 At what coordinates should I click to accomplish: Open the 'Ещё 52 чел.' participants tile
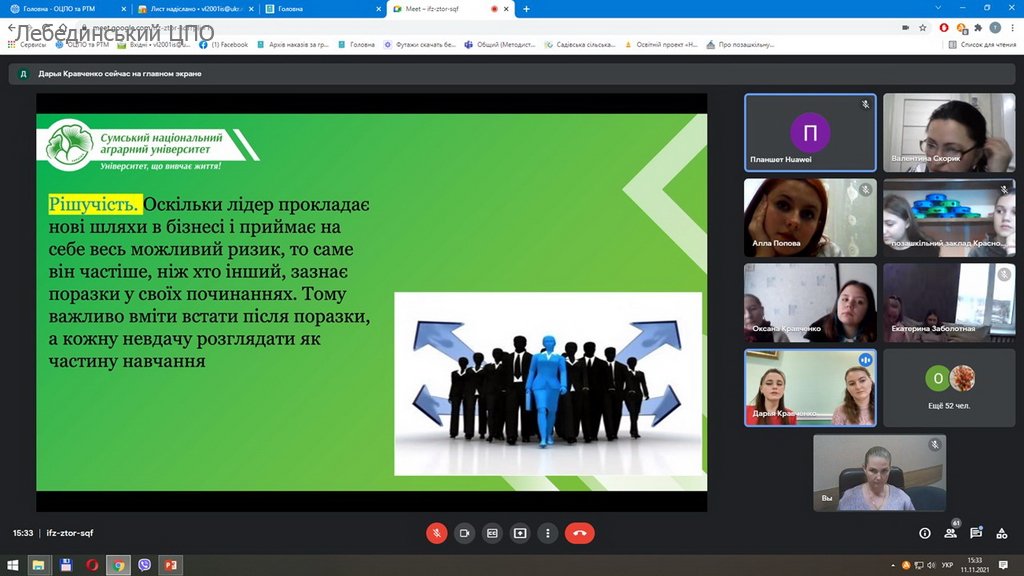pyautogui.click(x=948, y=387)
